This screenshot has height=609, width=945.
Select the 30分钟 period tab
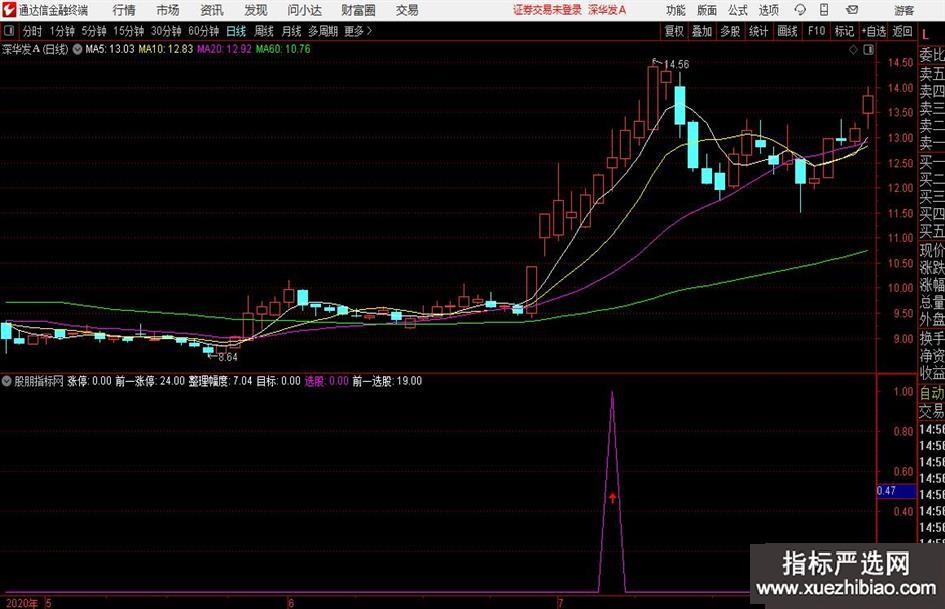pos(166,31)
